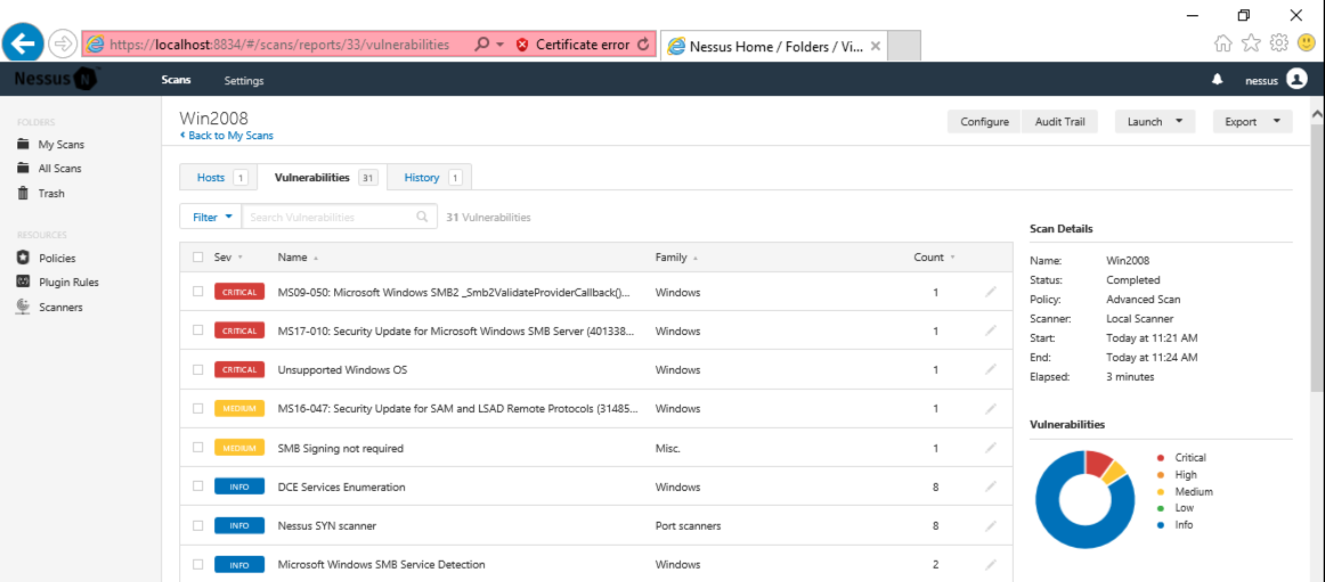The width and height of the screenshot is (1325, 582).
Task: Expand the Launch dropdown arrow
Action: [x=1178, y=122]
